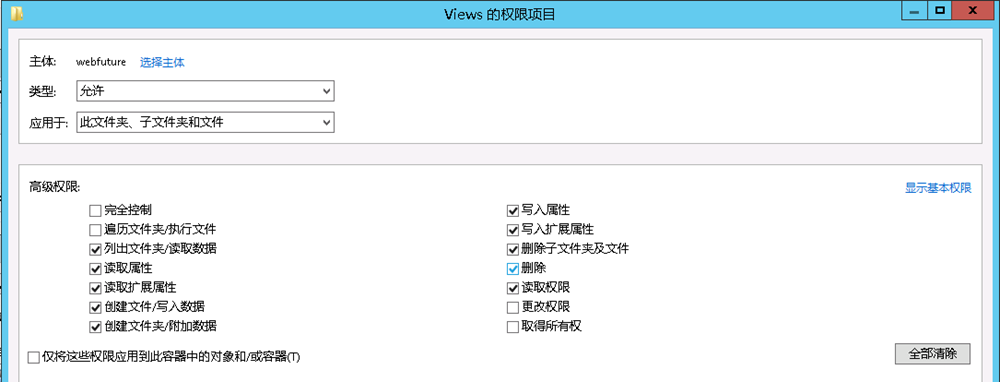This screenshot has height=382, width=1000.
Task: Uncheck the 删除 checkbox
Action: (513, 268)
